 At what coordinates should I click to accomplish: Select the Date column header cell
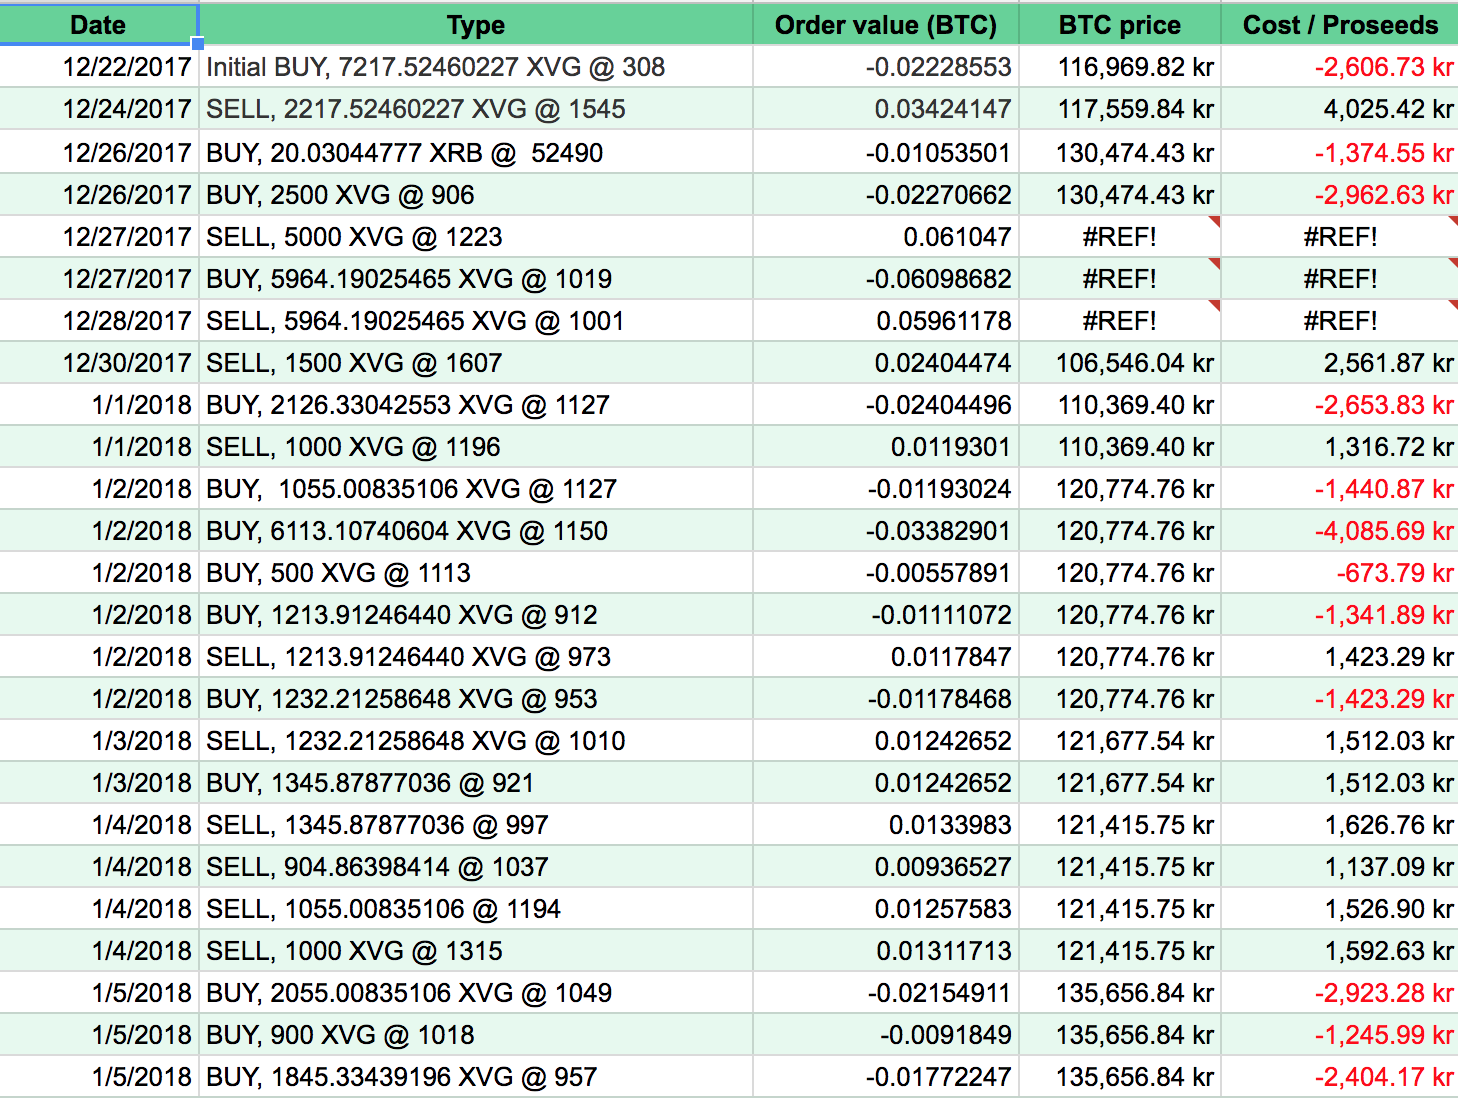click(98, 24)
